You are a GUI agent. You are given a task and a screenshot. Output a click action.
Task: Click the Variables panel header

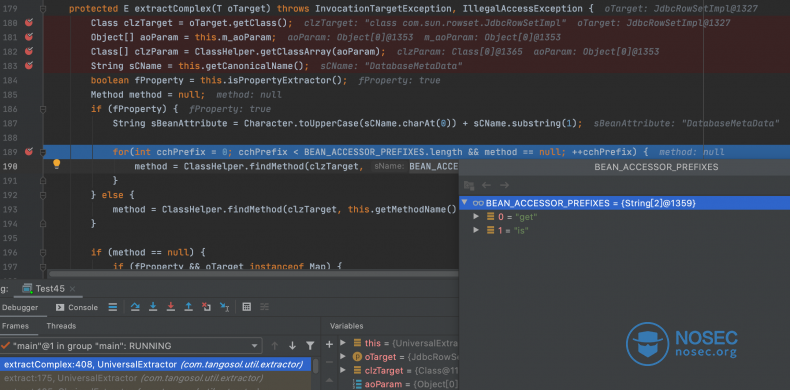pyautogui.click(x=346, y=326)
